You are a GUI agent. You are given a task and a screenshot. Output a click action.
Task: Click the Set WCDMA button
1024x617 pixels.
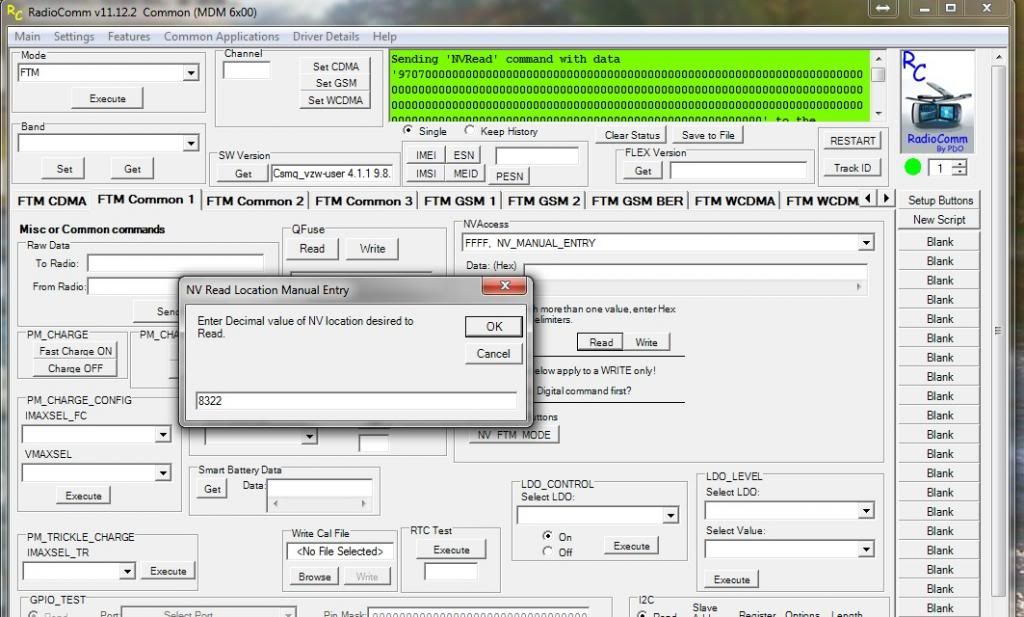pyautogui.click(x=335, y=100)
